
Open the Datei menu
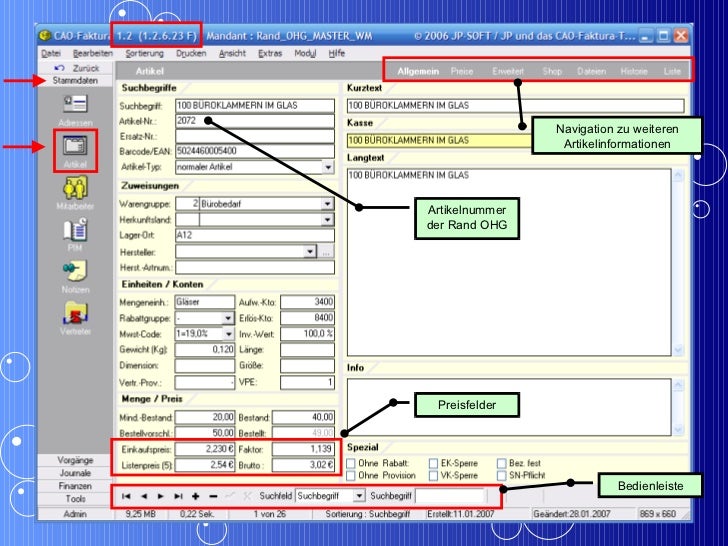[51, 53]
